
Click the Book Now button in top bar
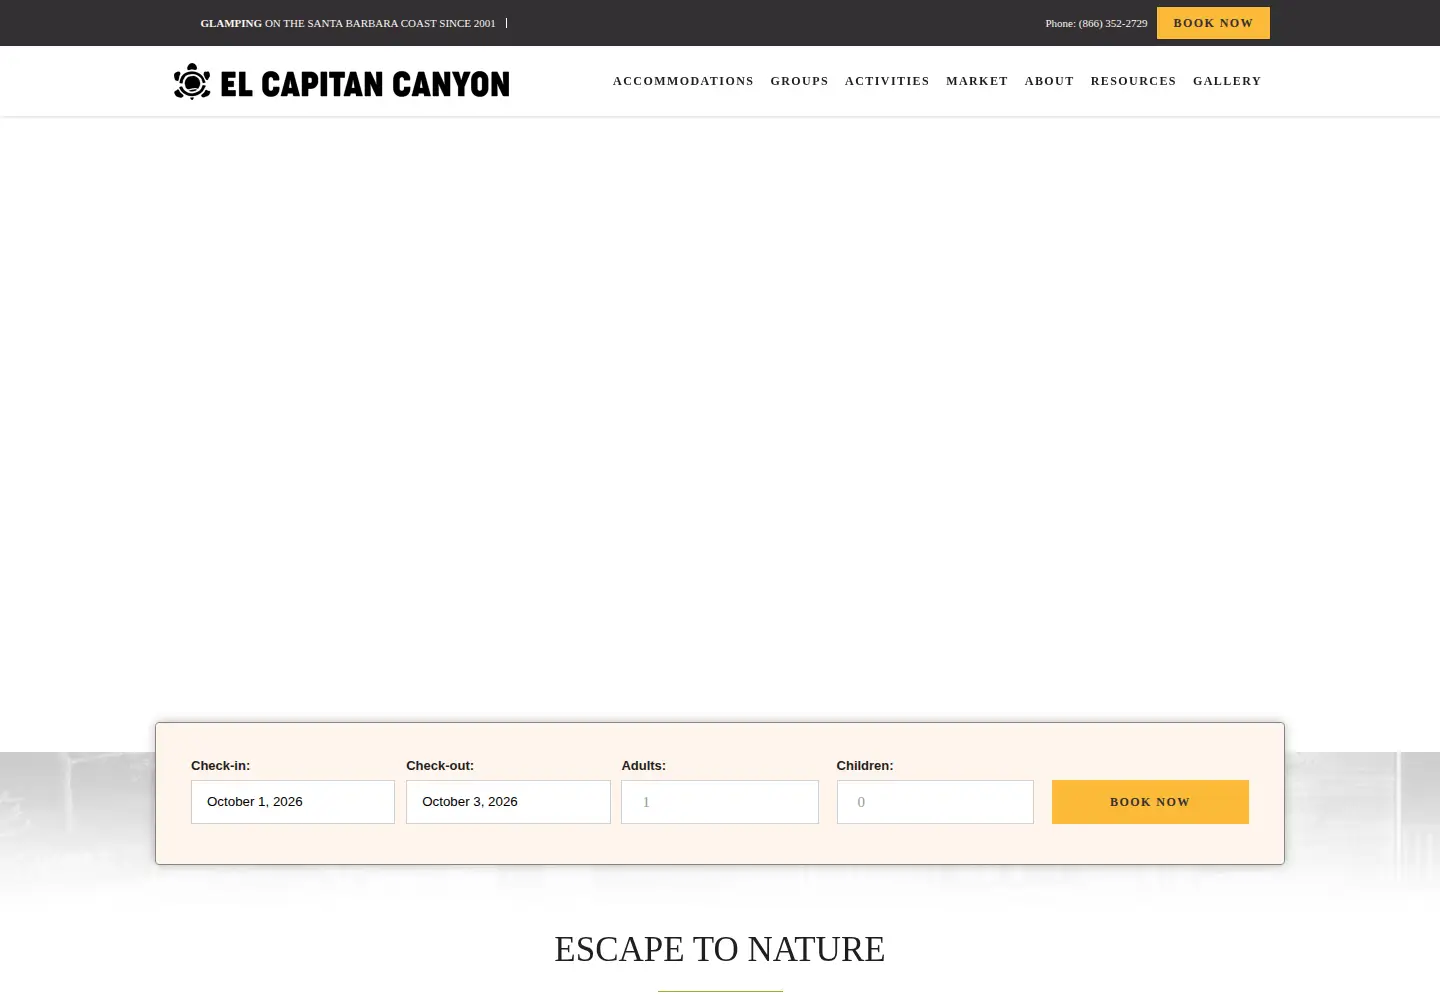click(x=1213, y=23)
